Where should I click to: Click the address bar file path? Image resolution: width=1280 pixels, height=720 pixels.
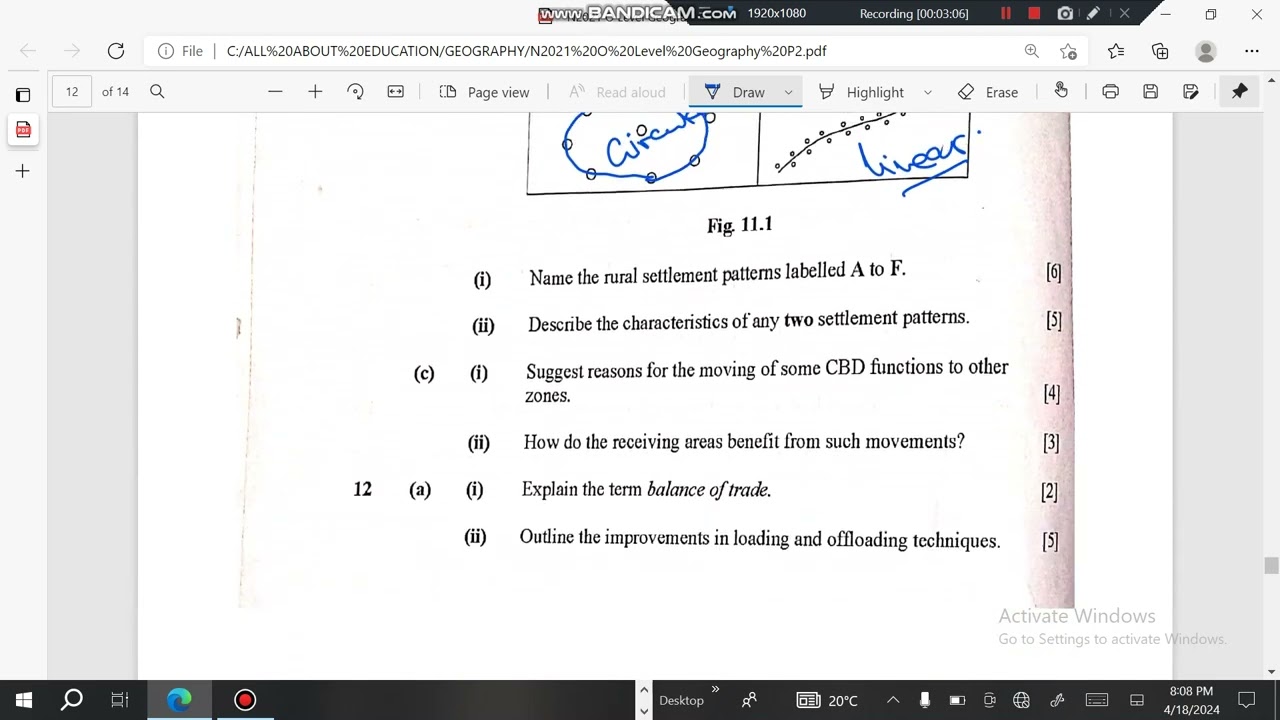(x=526, y=51)
